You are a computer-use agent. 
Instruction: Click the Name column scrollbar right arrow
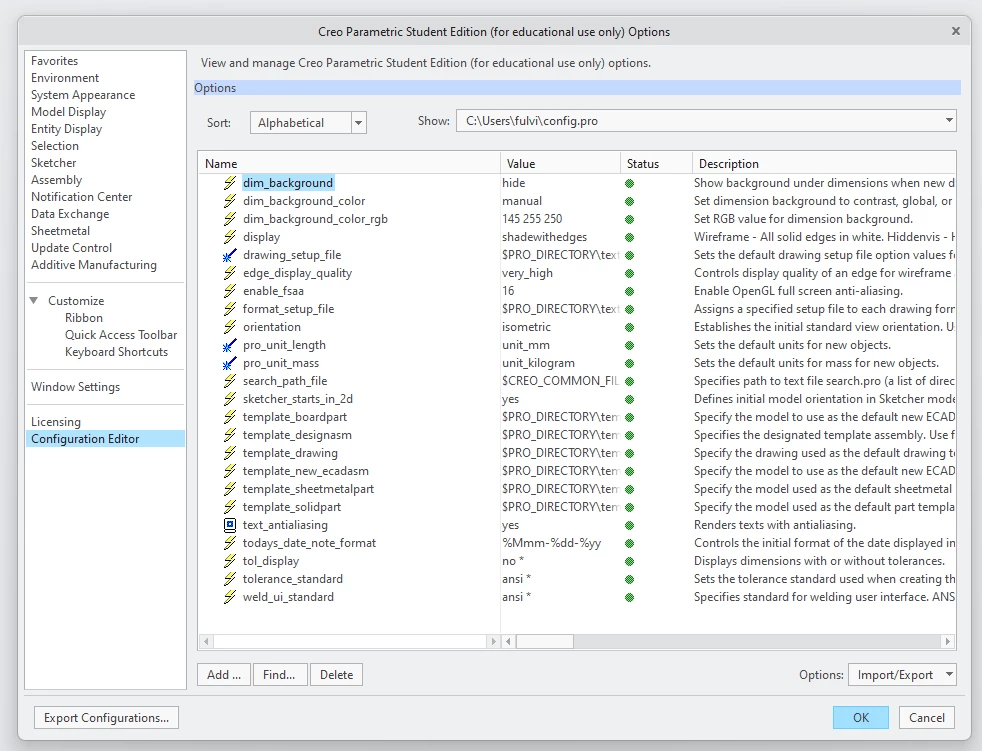tap(493, 641)
